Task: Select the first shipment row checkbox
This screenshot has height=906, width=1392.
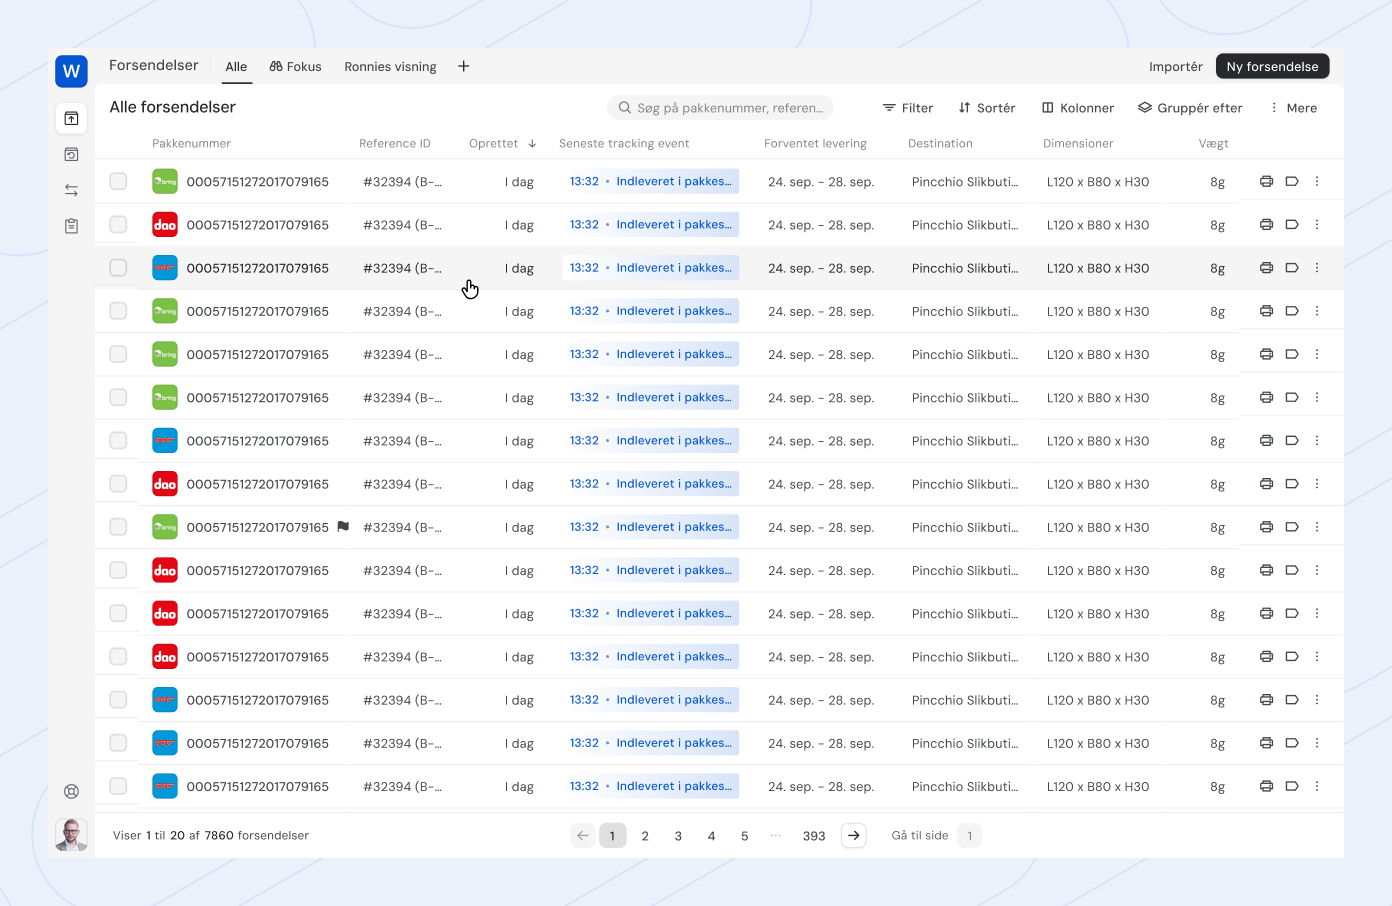Action: 118,182
